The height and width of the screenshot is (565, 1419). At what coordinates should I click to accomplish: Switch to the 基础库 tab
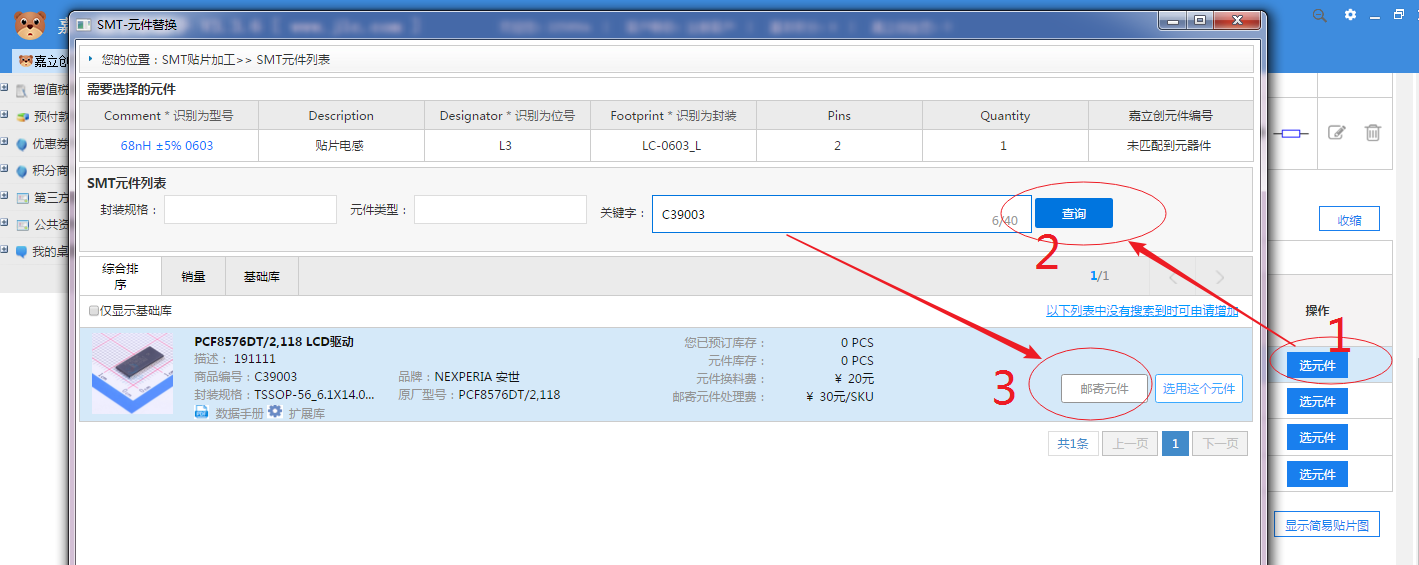coord(261,277)
